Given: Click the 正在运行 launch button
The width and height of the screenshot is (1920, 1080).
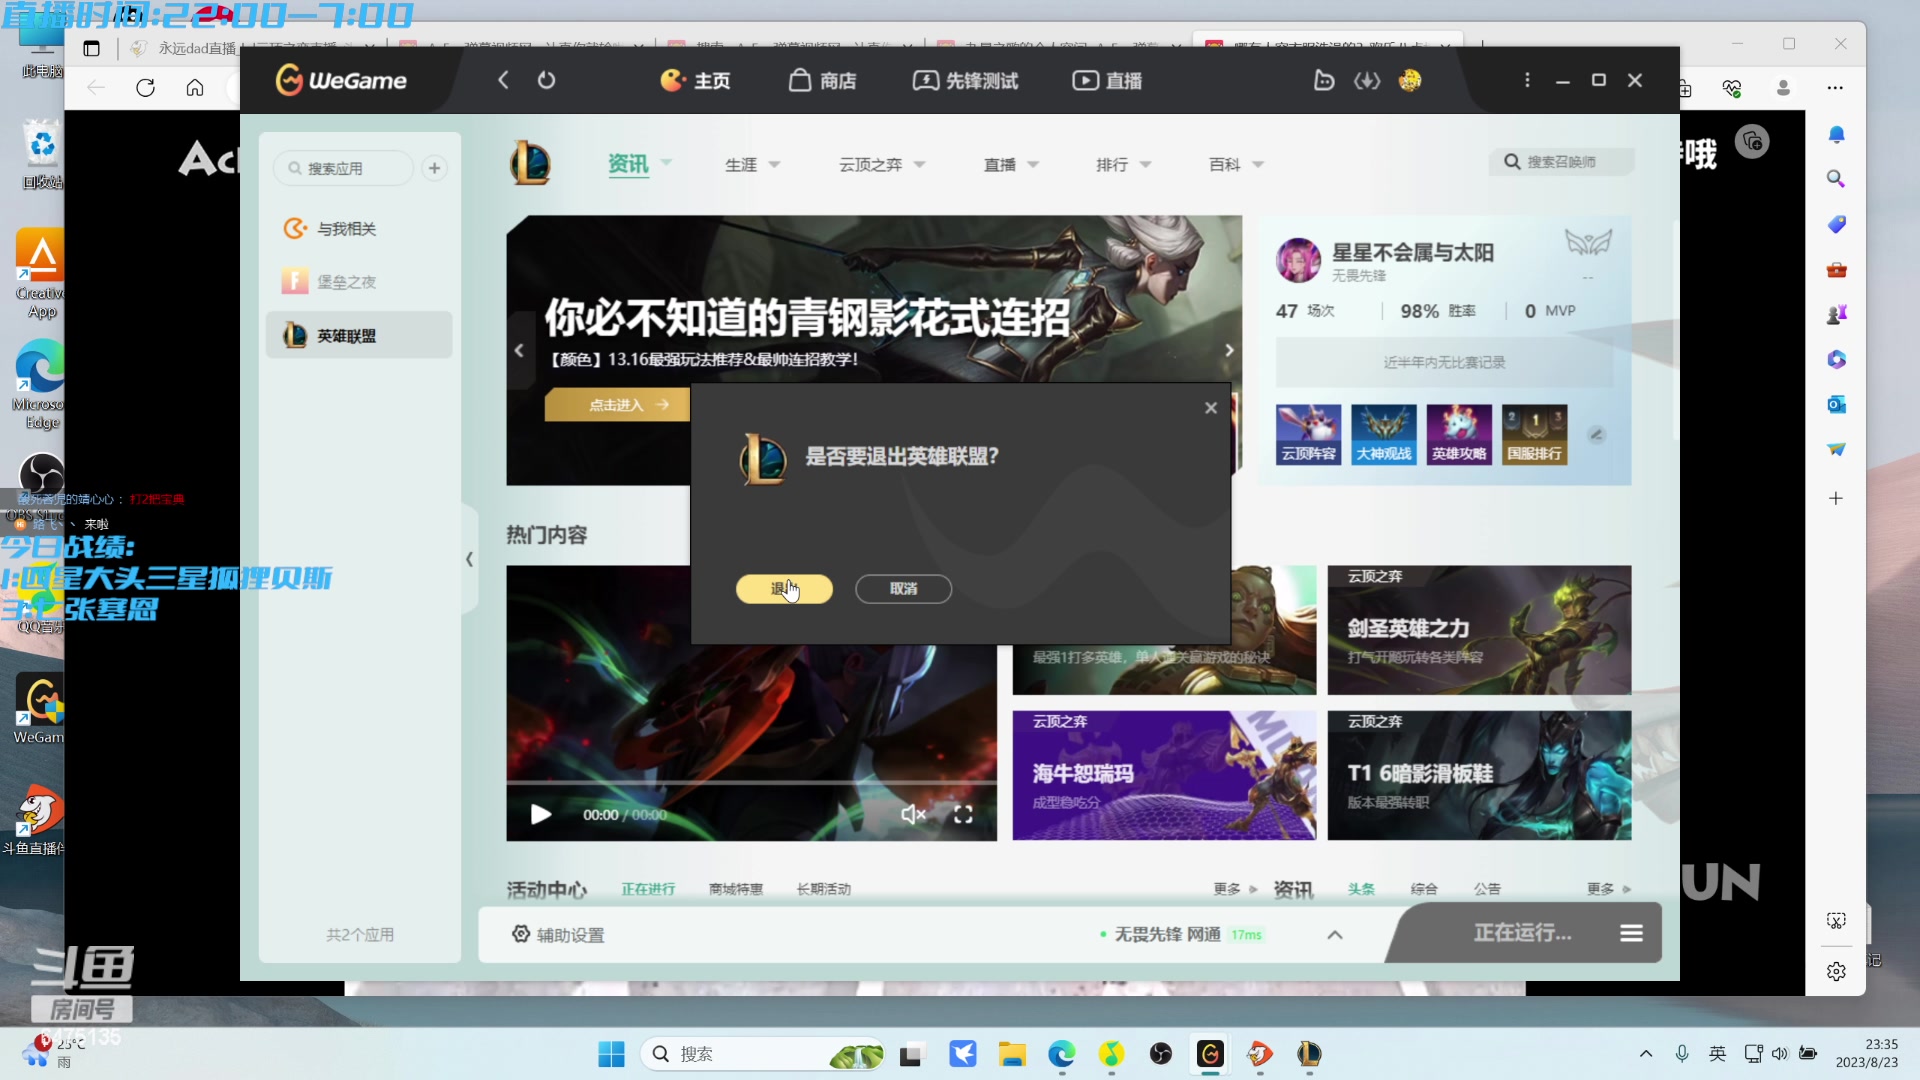Looking at the screenshot, I should [x=1522, y=933].
